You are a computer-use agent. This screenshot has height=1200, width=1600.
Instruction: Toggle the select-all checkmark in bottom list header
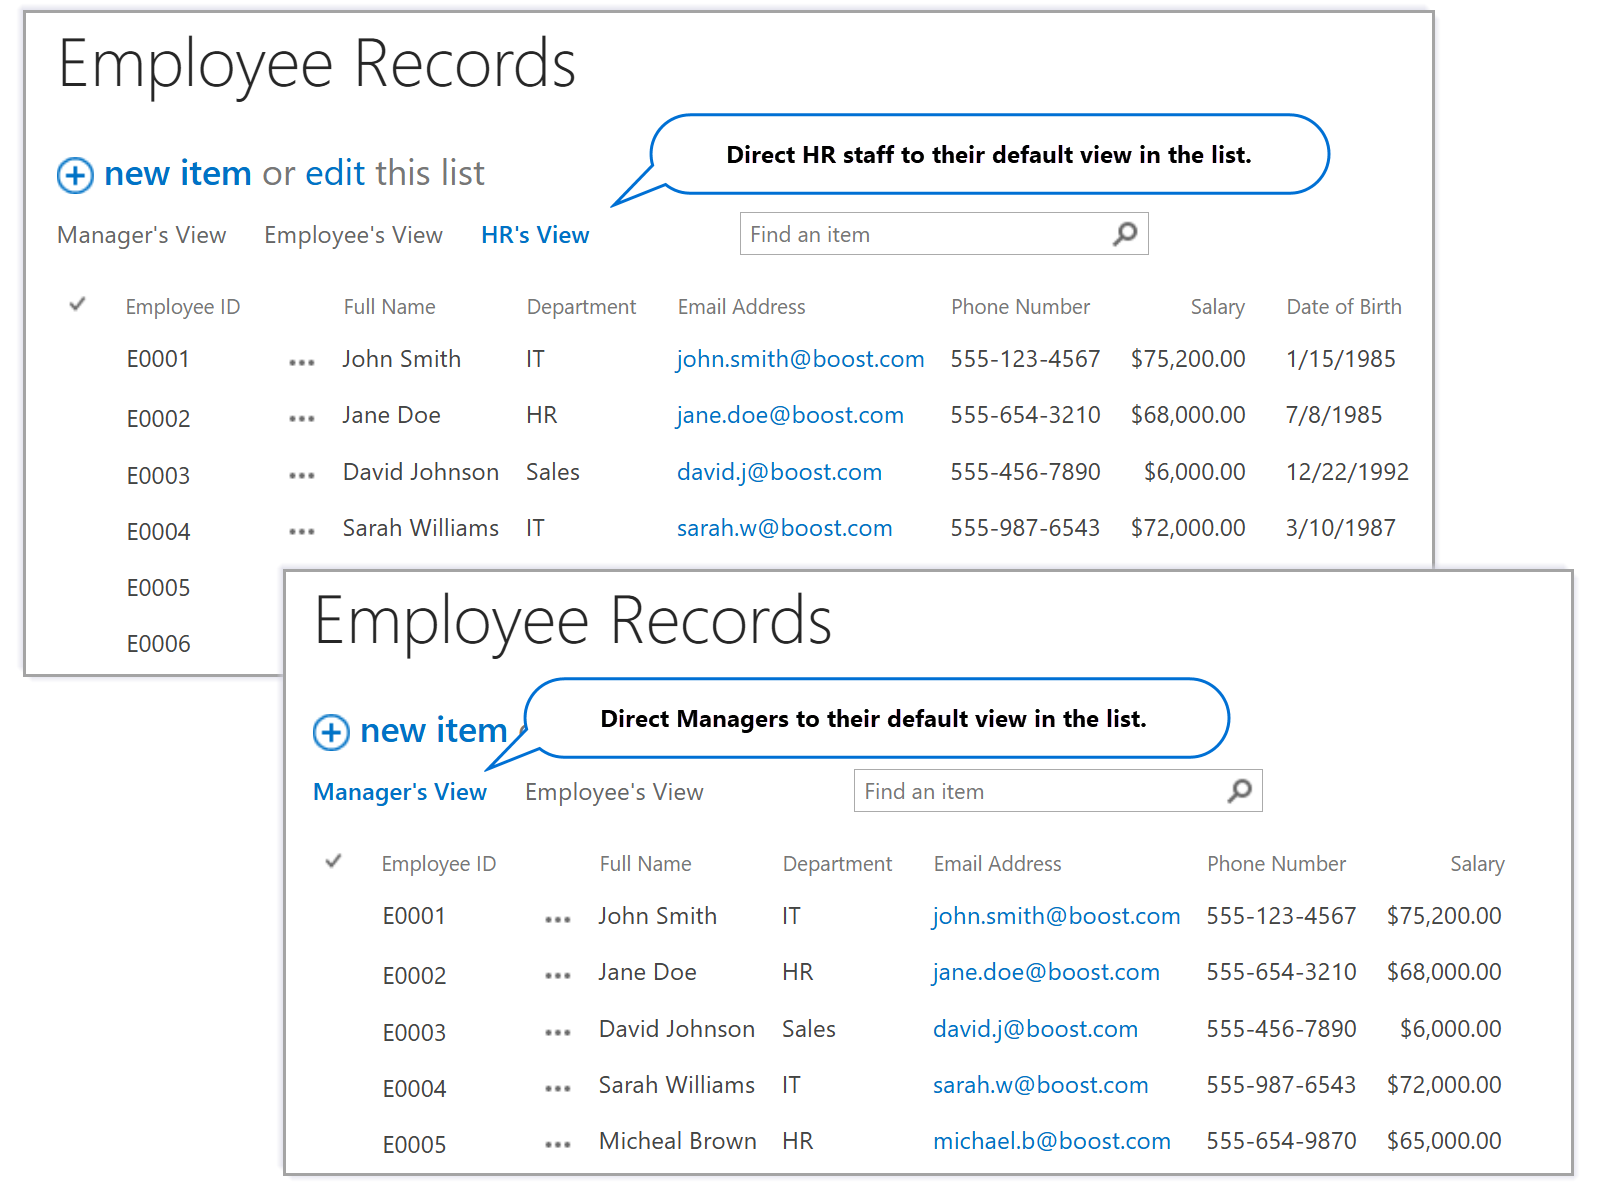pyautogui.click(x=333, y=862)
